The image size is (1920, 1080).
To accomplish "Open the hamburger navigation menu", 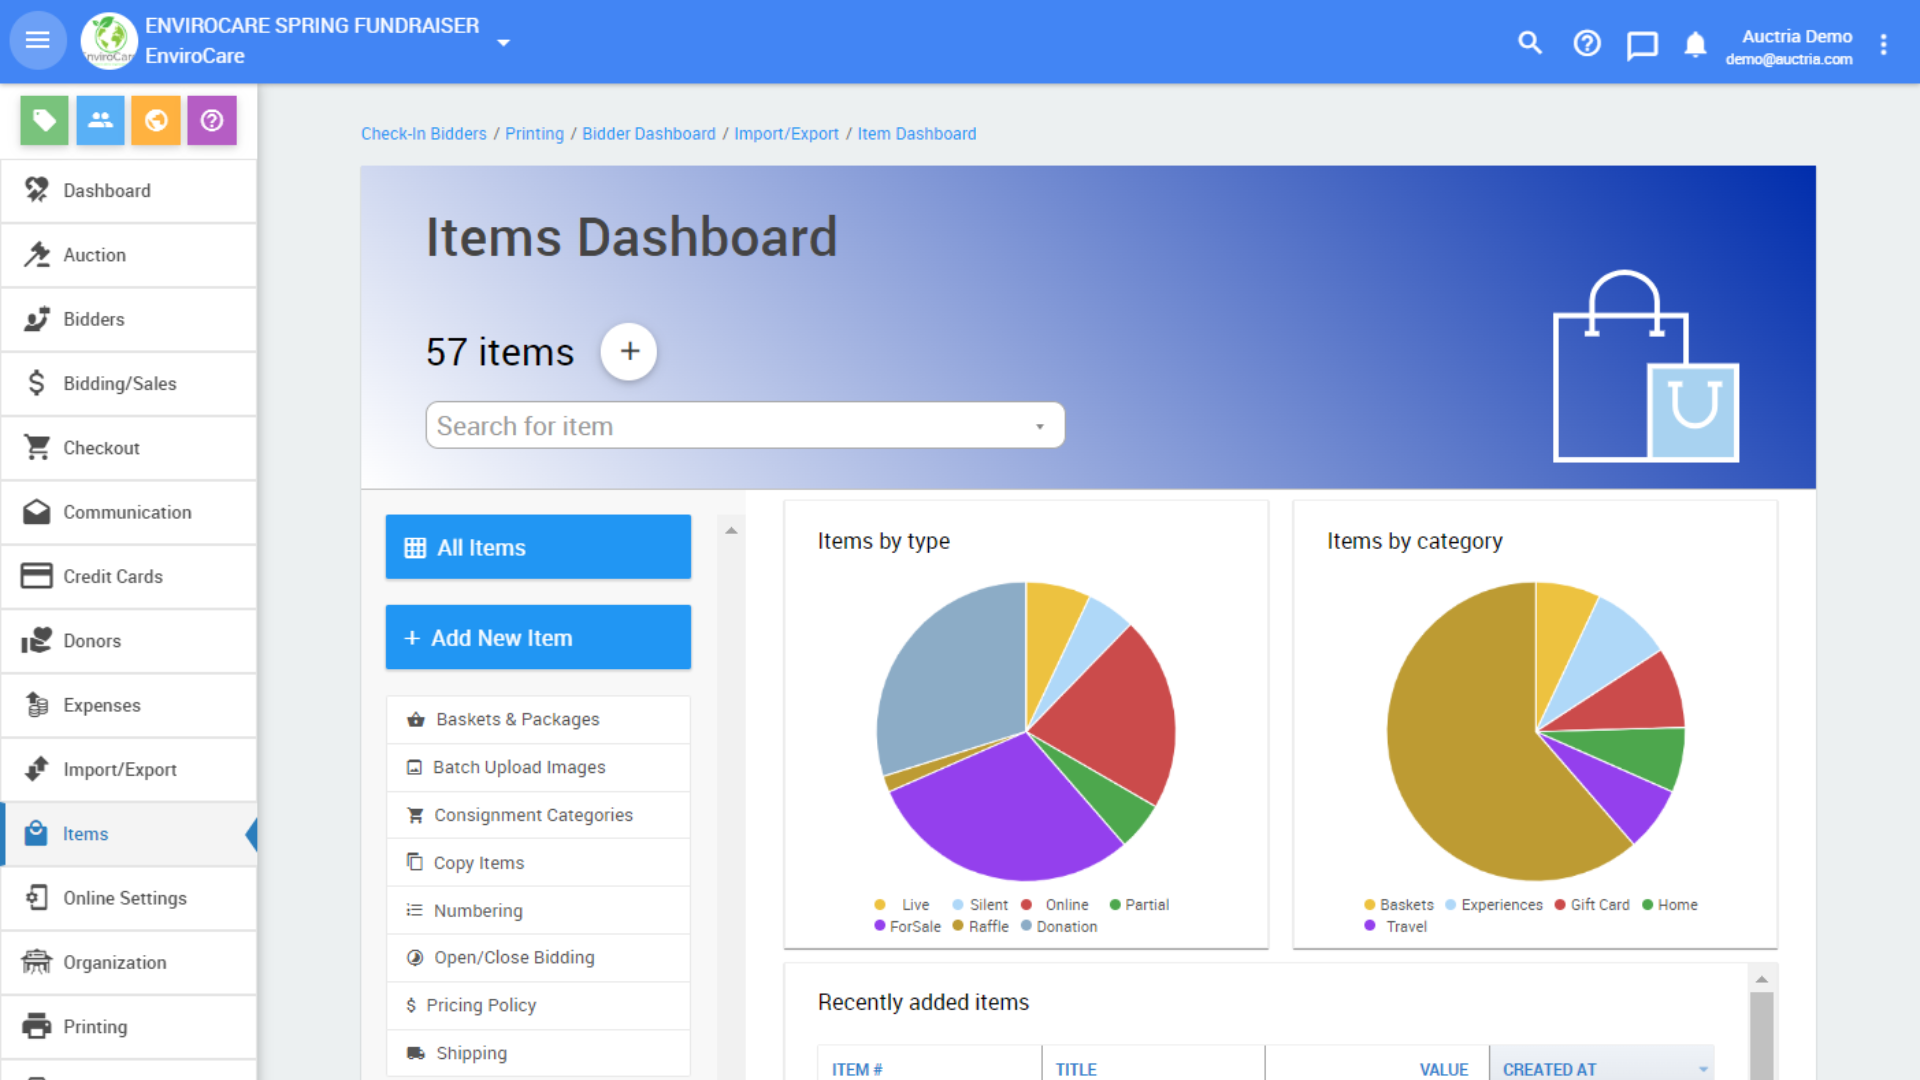I will click(x=38, y=40).
